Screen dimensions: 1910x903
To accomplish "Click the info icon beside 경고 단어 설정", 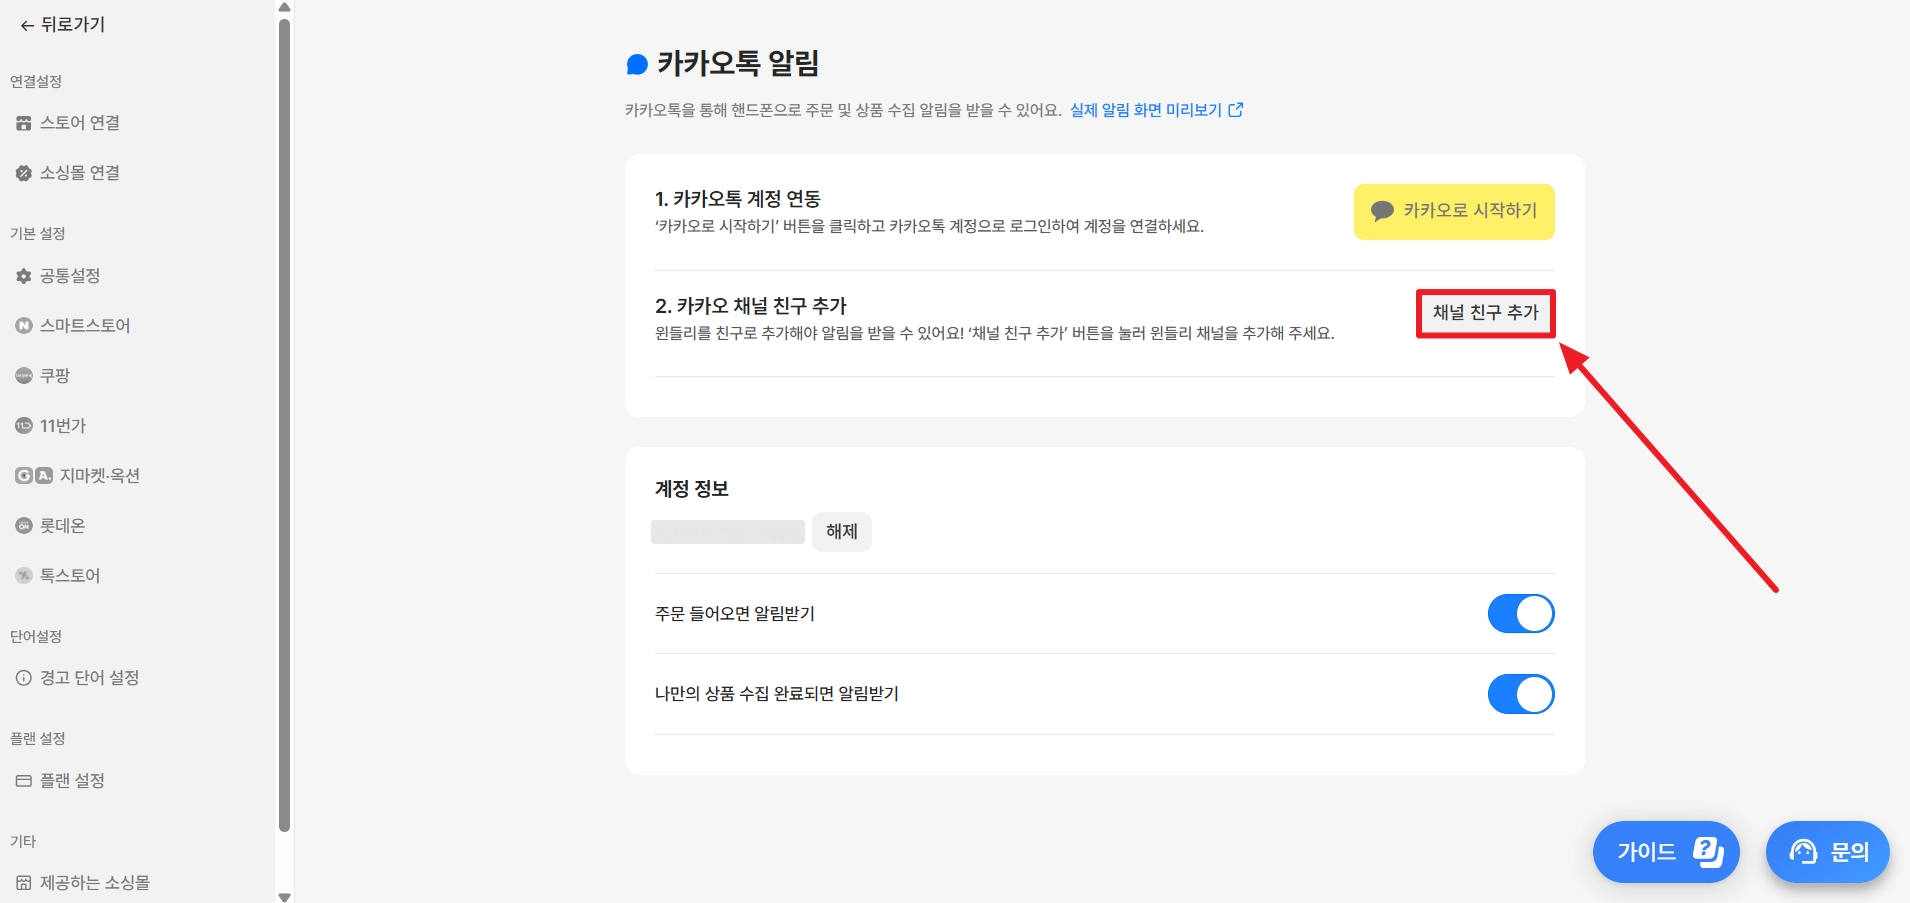I will tap(24, 678).
